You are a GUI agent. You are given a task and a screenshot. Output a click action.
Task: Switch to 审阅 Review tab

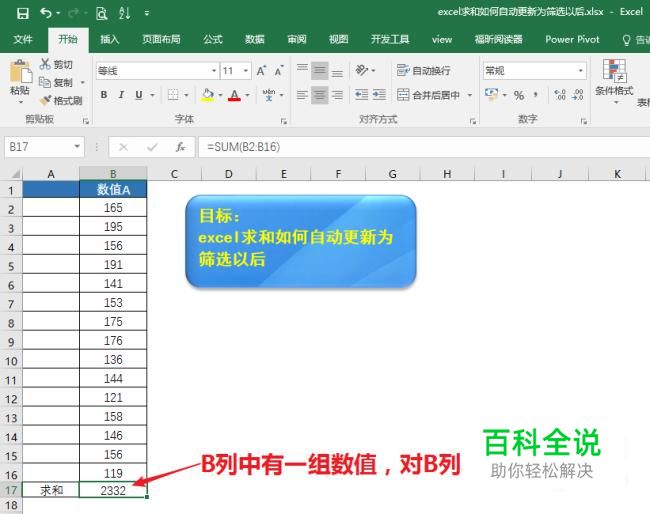[x=297, y=39]
